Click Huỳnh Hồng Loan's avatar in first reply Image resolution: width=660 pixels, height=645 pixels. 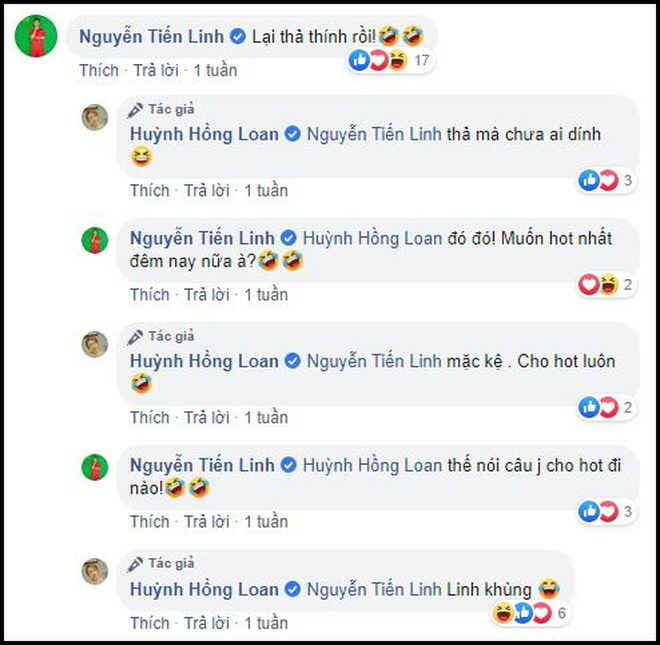95,116
